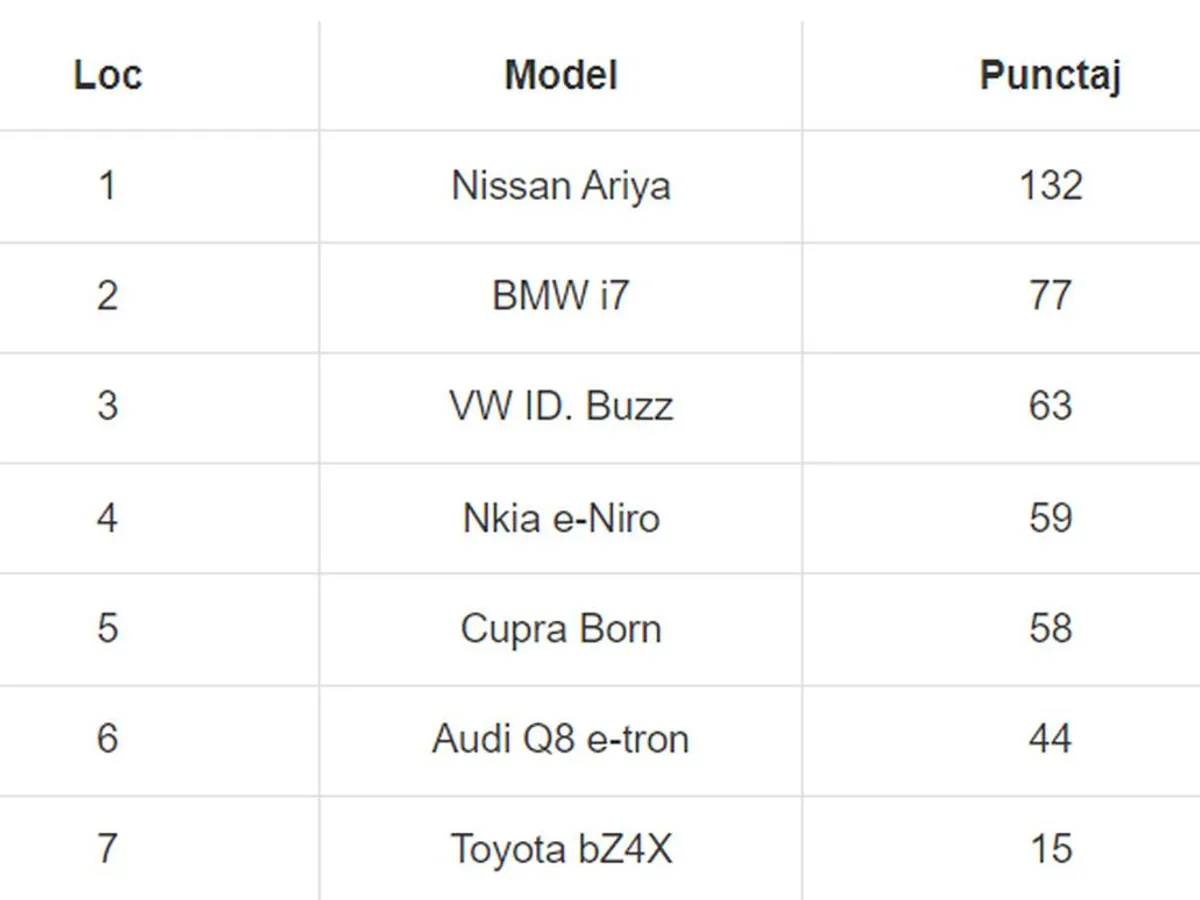Screen dimensions: 1200x900
Task: Click rank number 1 in Loc column
Action: click(107, 186)
